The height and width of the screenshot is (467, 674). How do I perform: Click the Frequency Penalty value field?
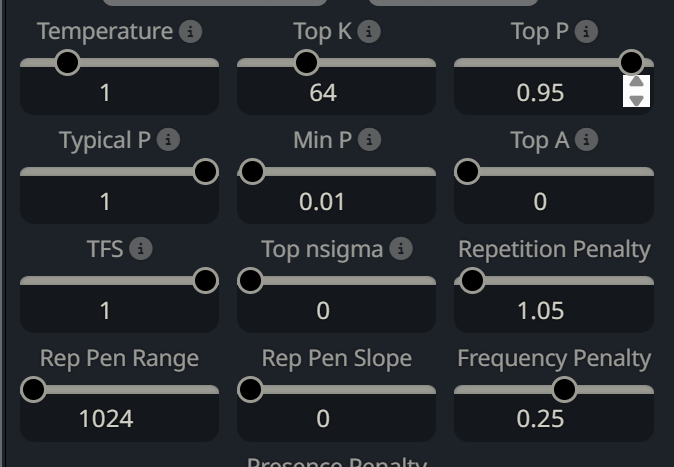pyautogui.click(x=540, y=419)
